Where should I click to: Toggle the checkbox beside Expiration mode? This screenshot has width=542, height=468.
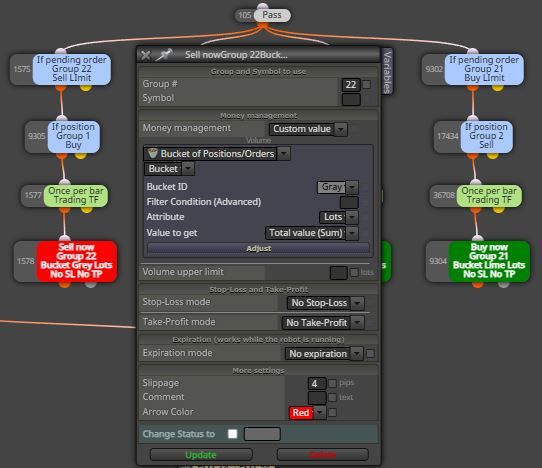click(370, 354)
